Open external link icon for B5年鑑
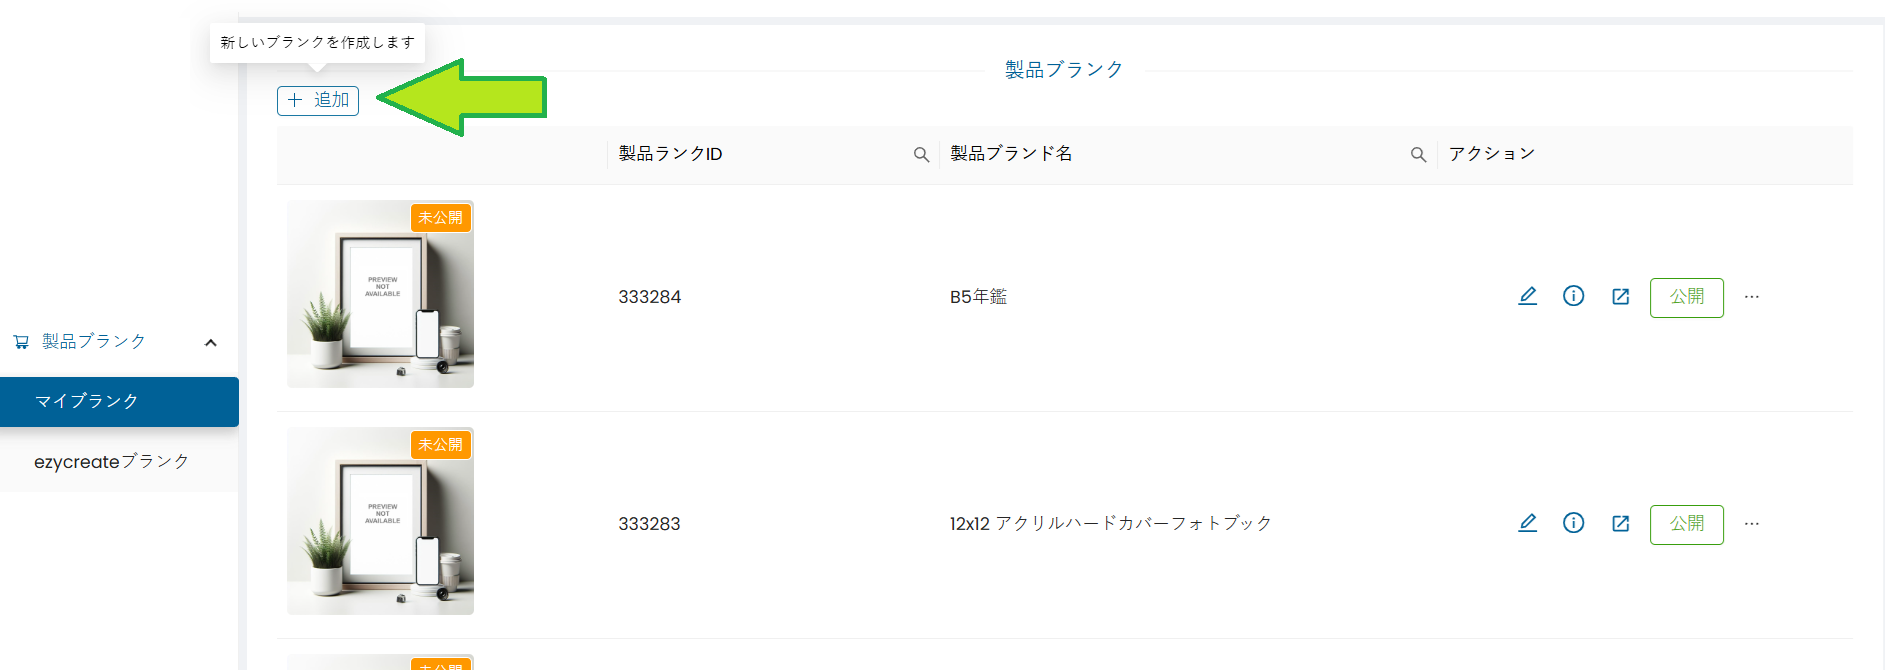This screenshot has width=1885, height=670. click(1620, 296)
